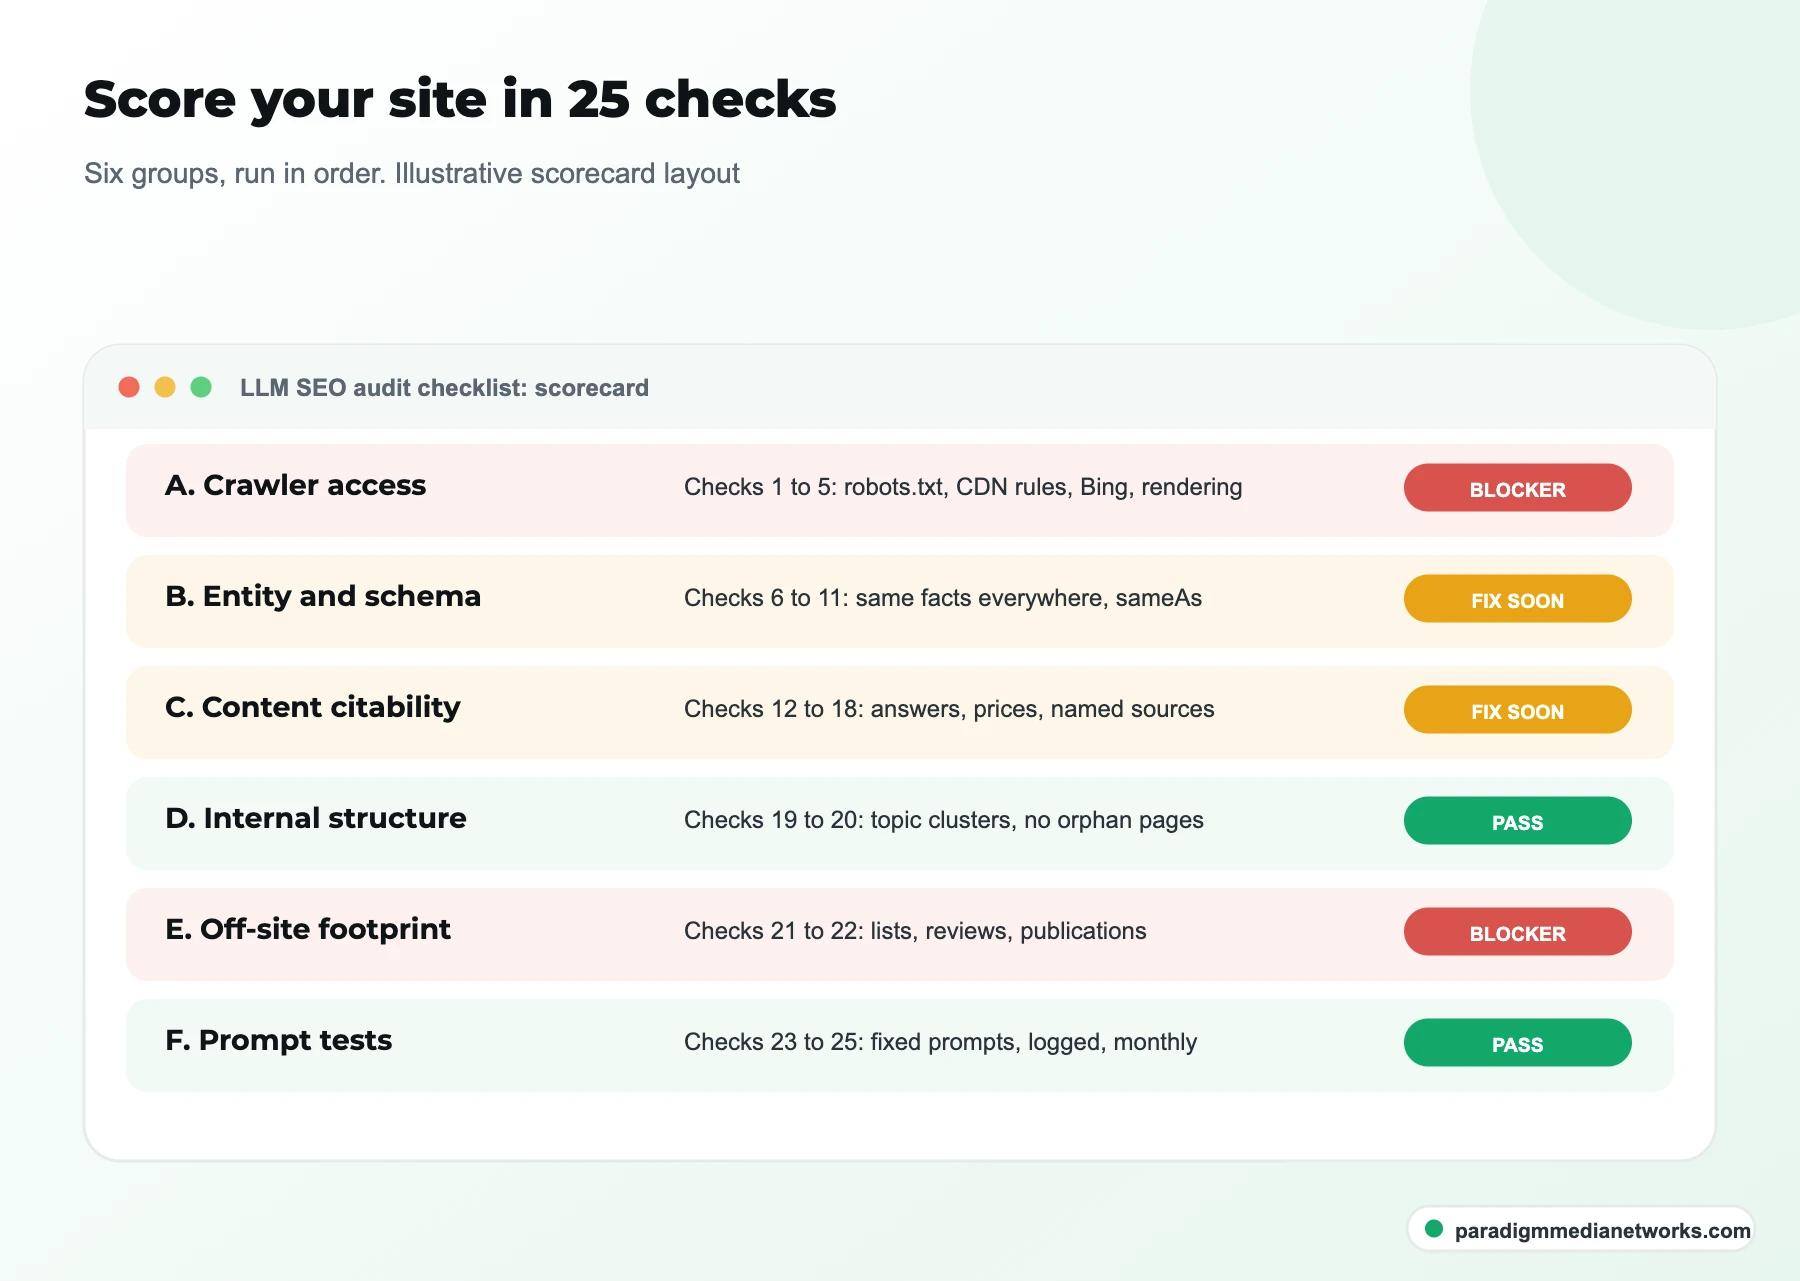Click the PASS badge for Internal structure
1800x1281 pixels.
point(1517,821)
